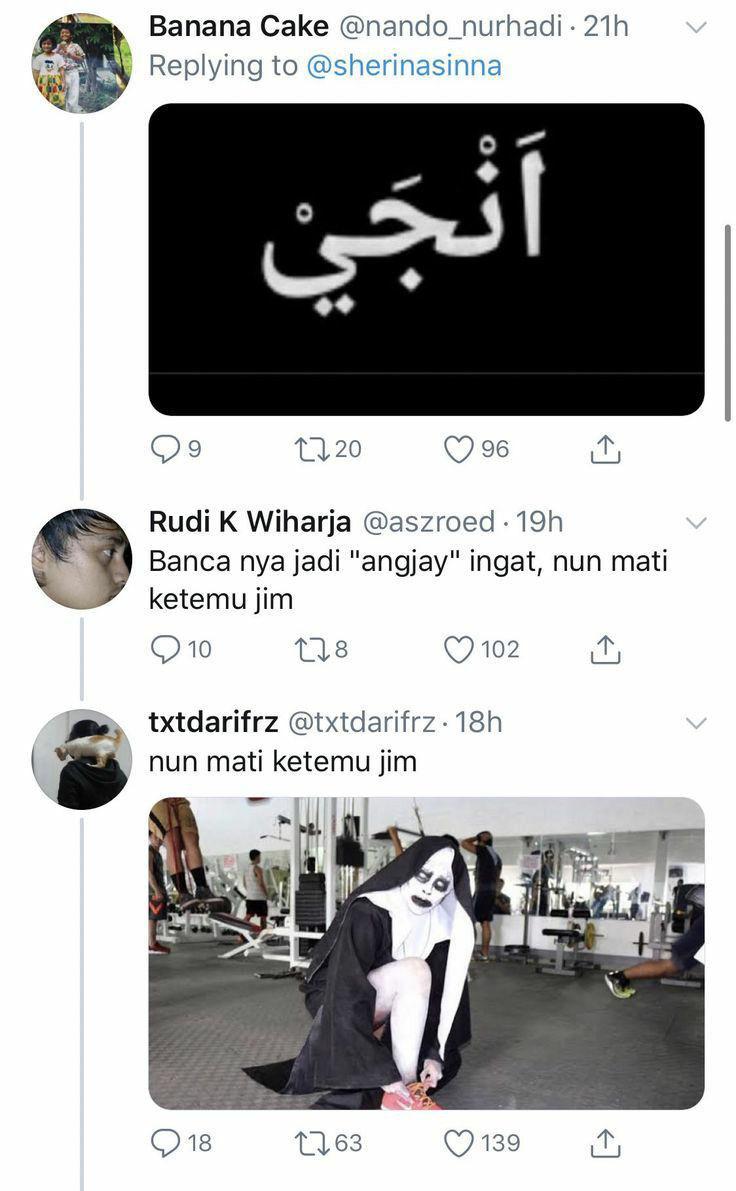The width and height of the screenshot is (736, 1191).
Task: Like txtdarifrz's tweet with 139 likes
Action: tap(458, 1142)
